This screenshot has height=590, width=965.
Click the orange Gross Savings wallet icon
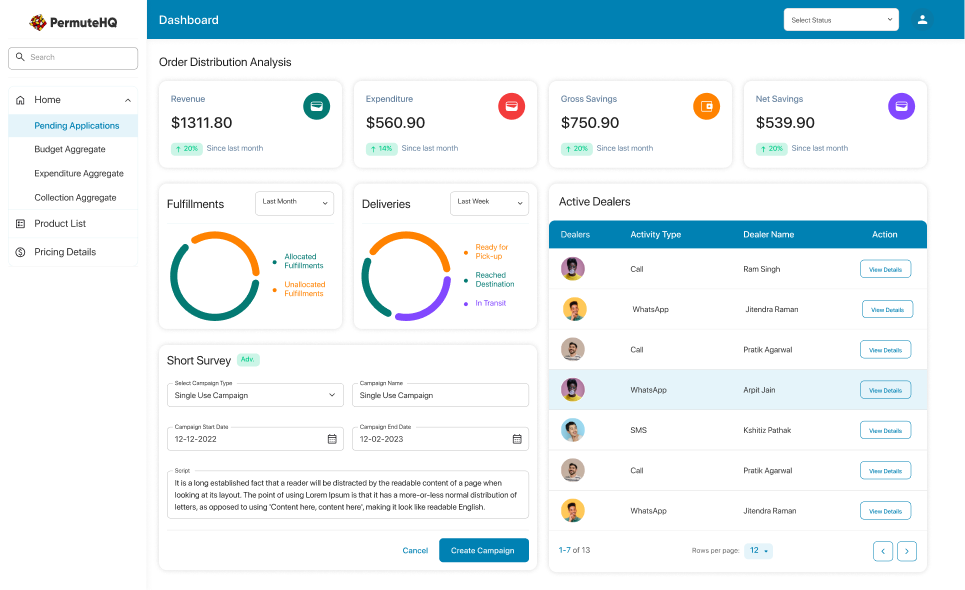[x=707, y=106]
